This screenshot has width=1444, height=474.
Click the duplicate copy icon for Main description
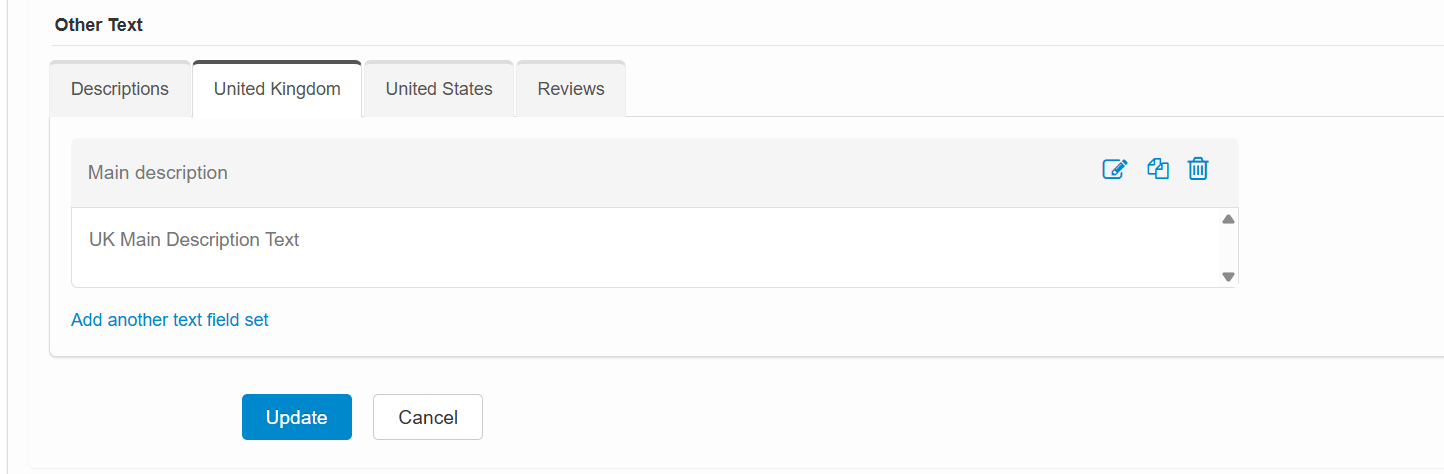point(1158,170)
